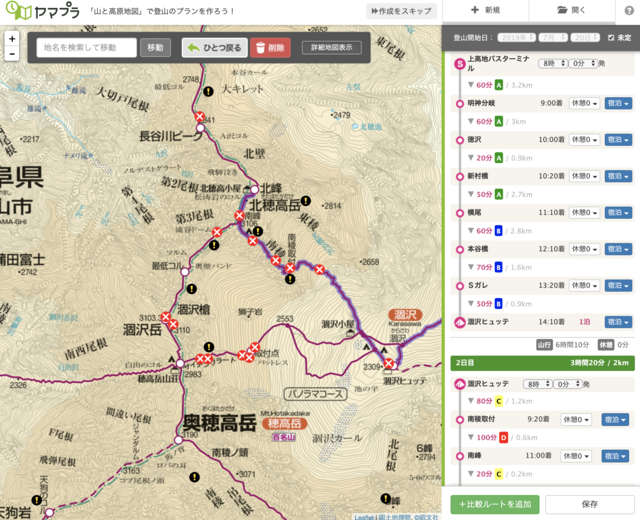The width and height of the screenshot is (640, 520).
Task: Click the waypoint circle near 天狗のコル
Action: 49,512
